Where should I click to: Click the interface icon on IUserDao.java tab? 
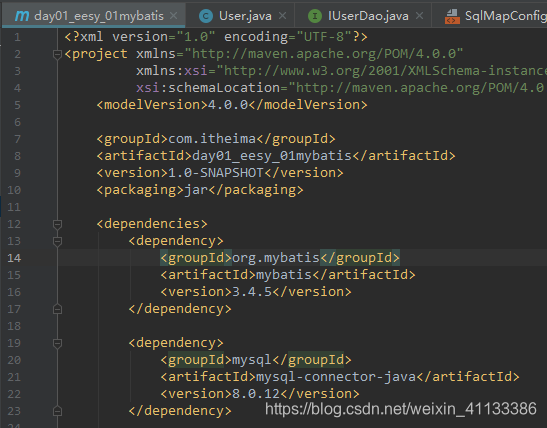pyautogui.click(x=315, y=16)
